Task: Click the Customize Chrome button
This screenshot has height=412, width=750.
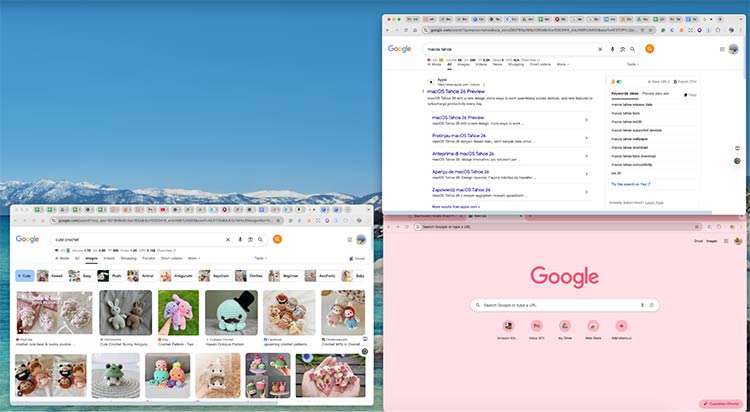Action: [720, 403]
